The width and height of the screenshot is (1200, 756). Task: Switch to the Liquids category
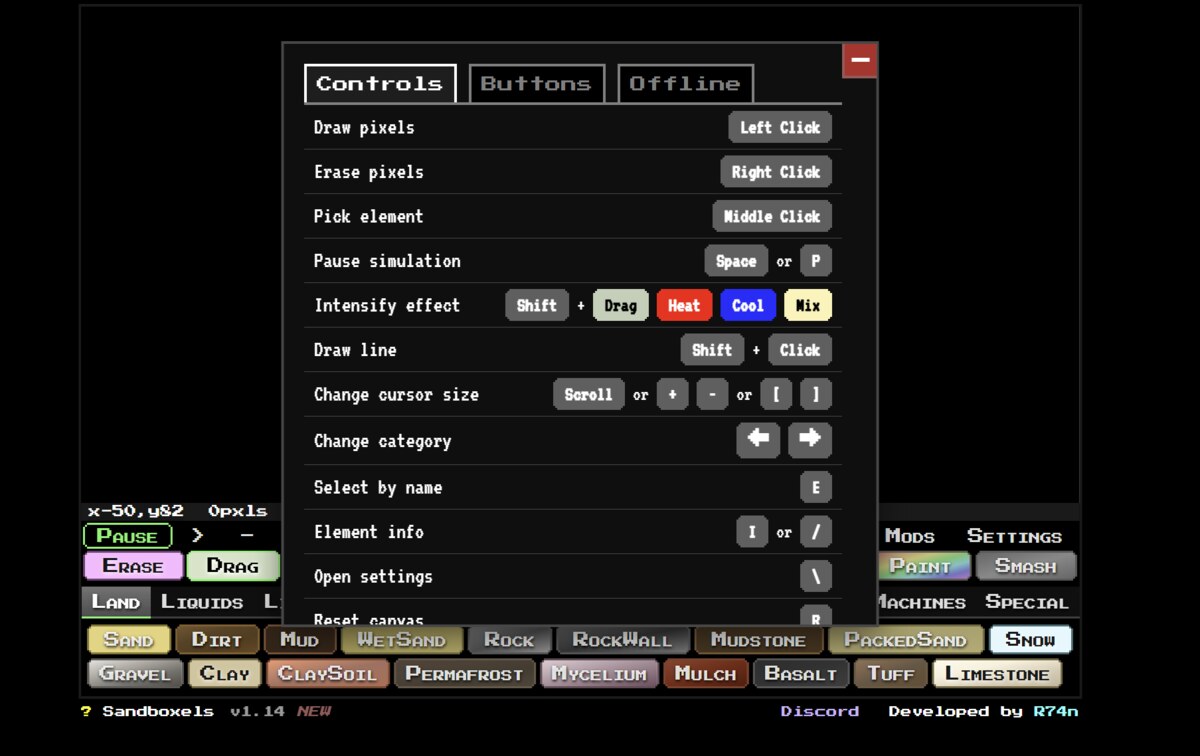point(202,602)
